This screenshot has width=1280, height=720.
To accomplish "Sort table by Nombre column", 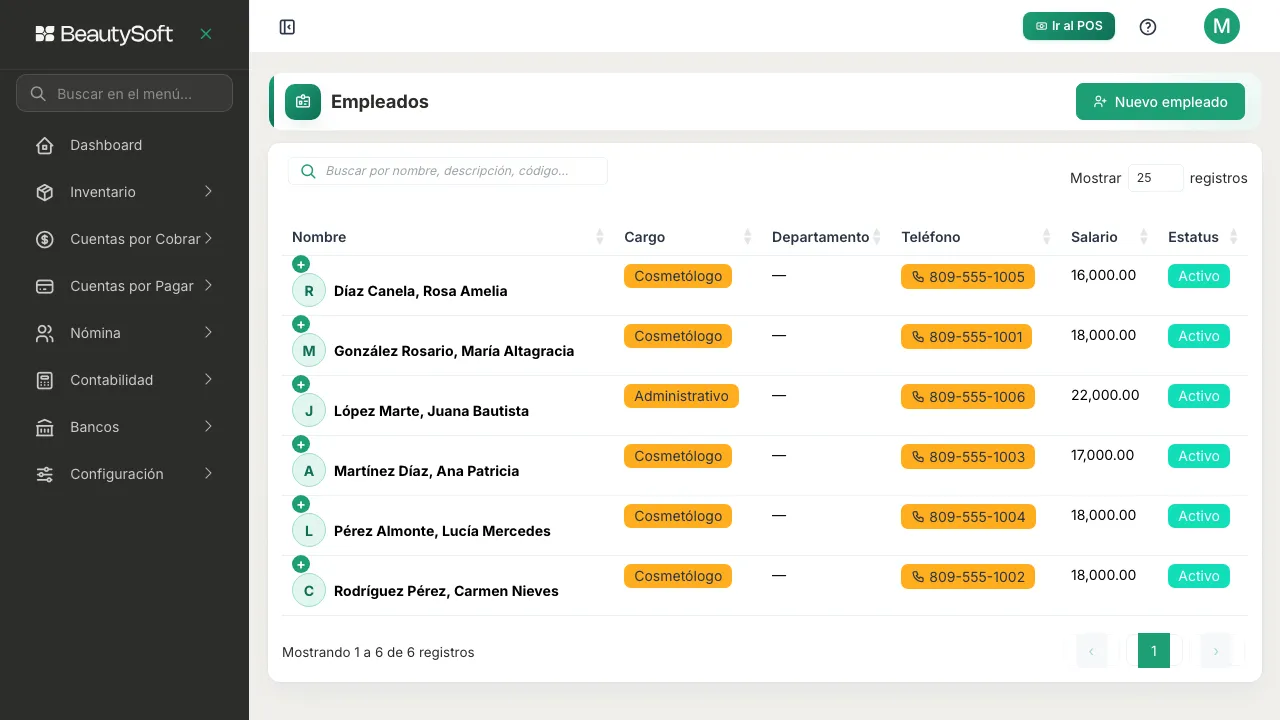I will pyautogui.click(x=448, y=237).
